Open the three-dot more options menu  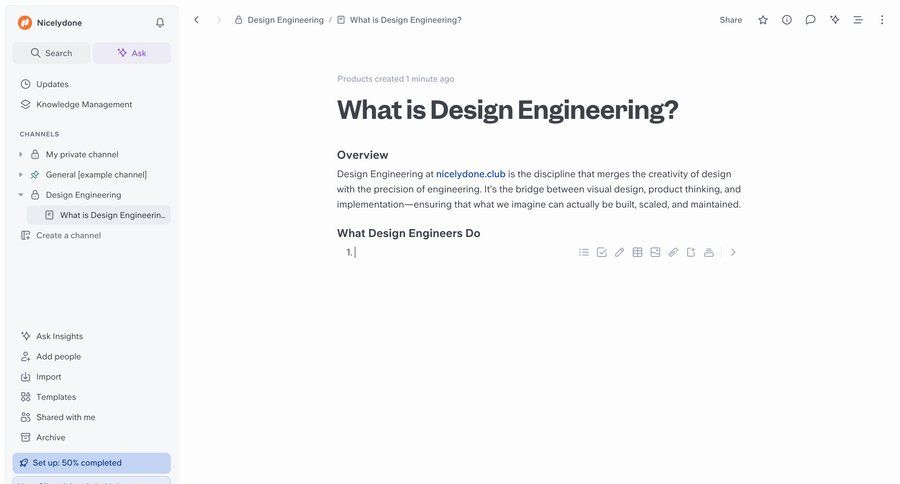[881, 20]
